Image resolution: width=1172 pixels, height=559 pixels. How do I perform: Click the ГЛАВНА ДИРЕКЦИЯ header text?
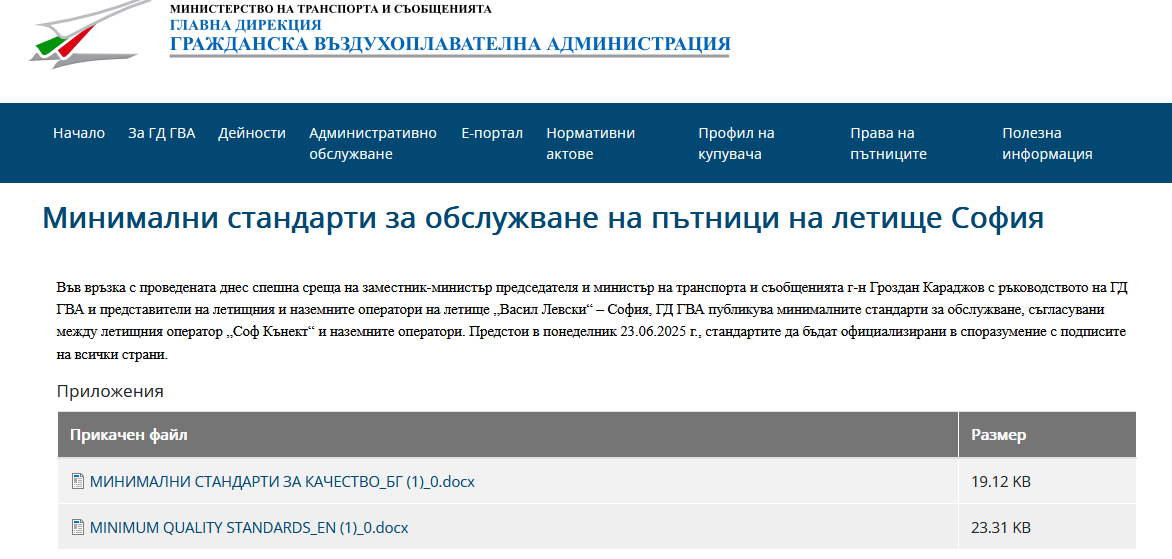pos(245,25)
